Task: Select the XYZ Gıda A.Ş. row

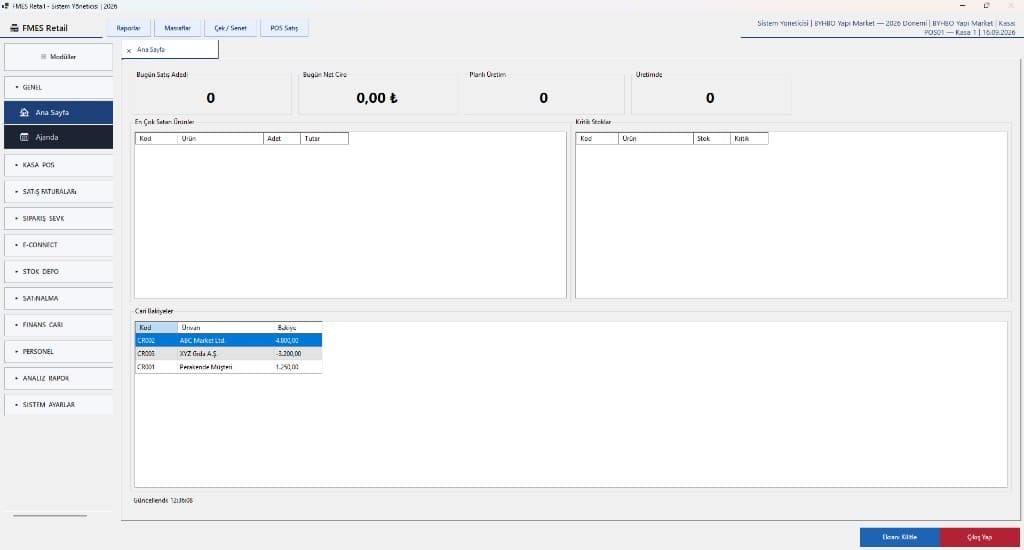Action: (229, 353)
